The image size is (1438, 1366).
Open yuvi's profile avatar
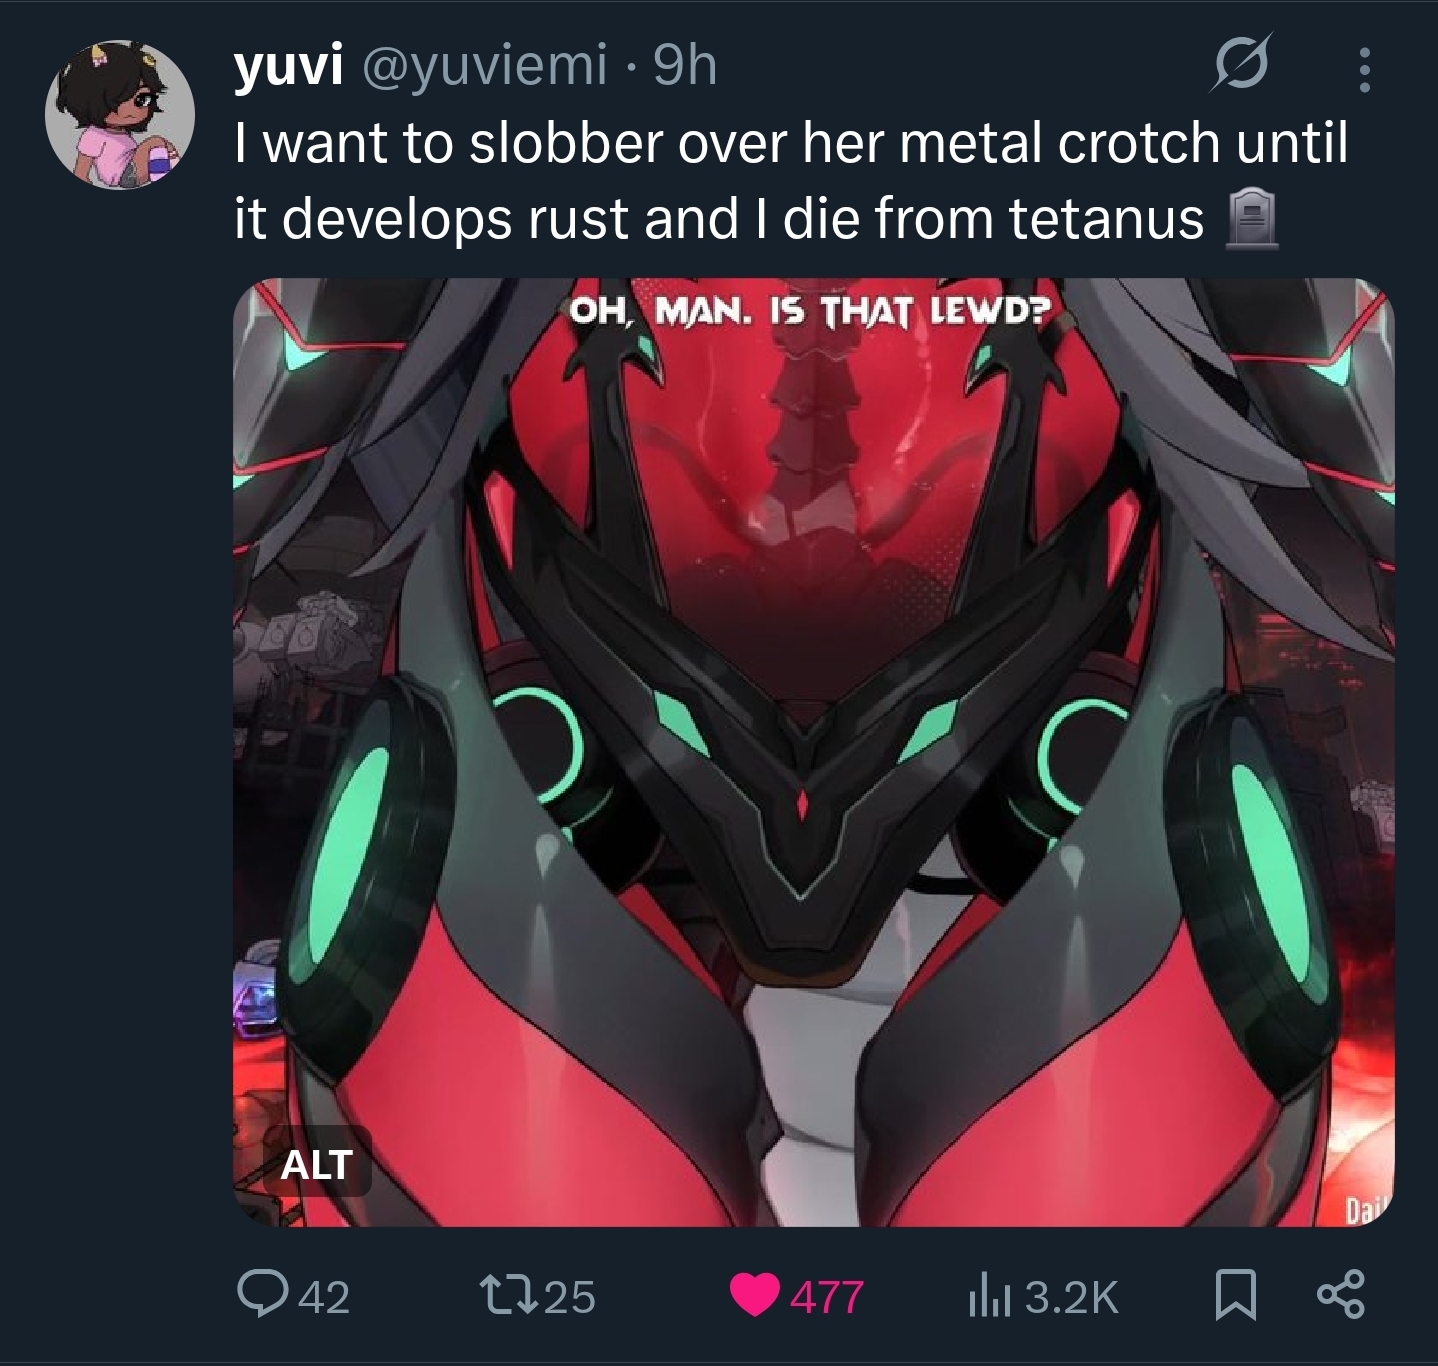click(x=120, y=114)
